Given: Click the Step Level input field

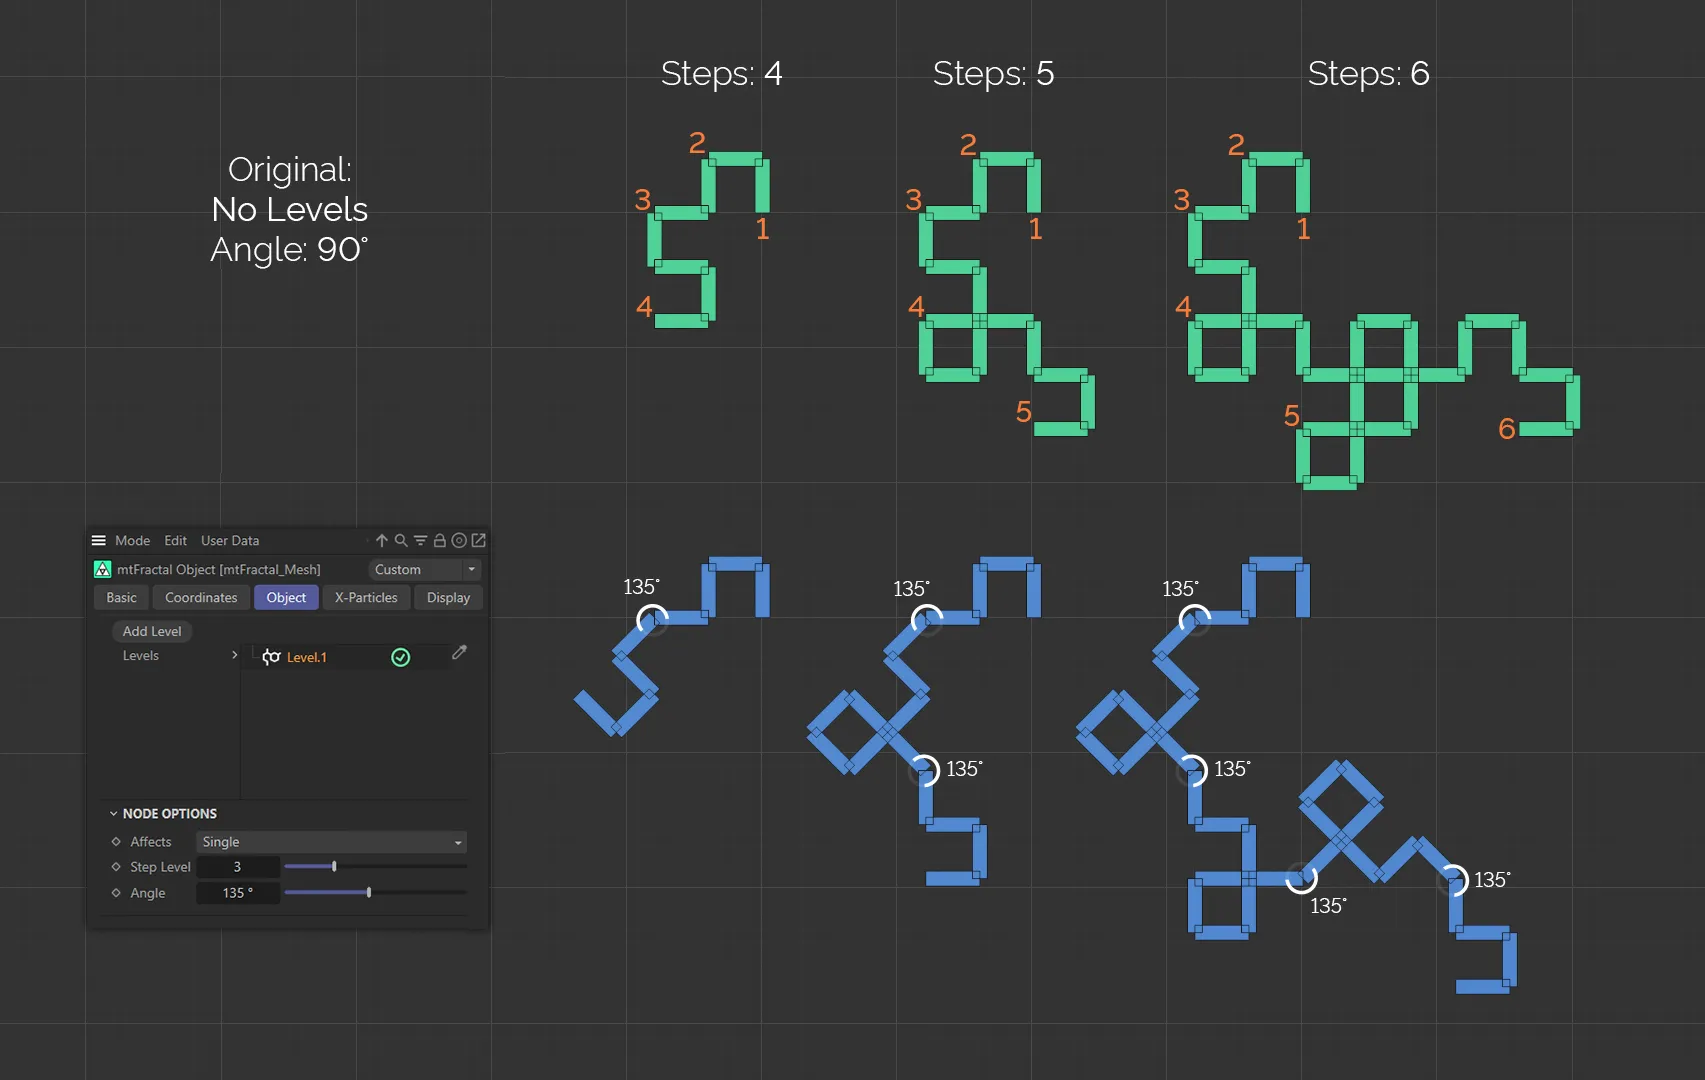Looking at the screenshot, I should coord(237,866).
